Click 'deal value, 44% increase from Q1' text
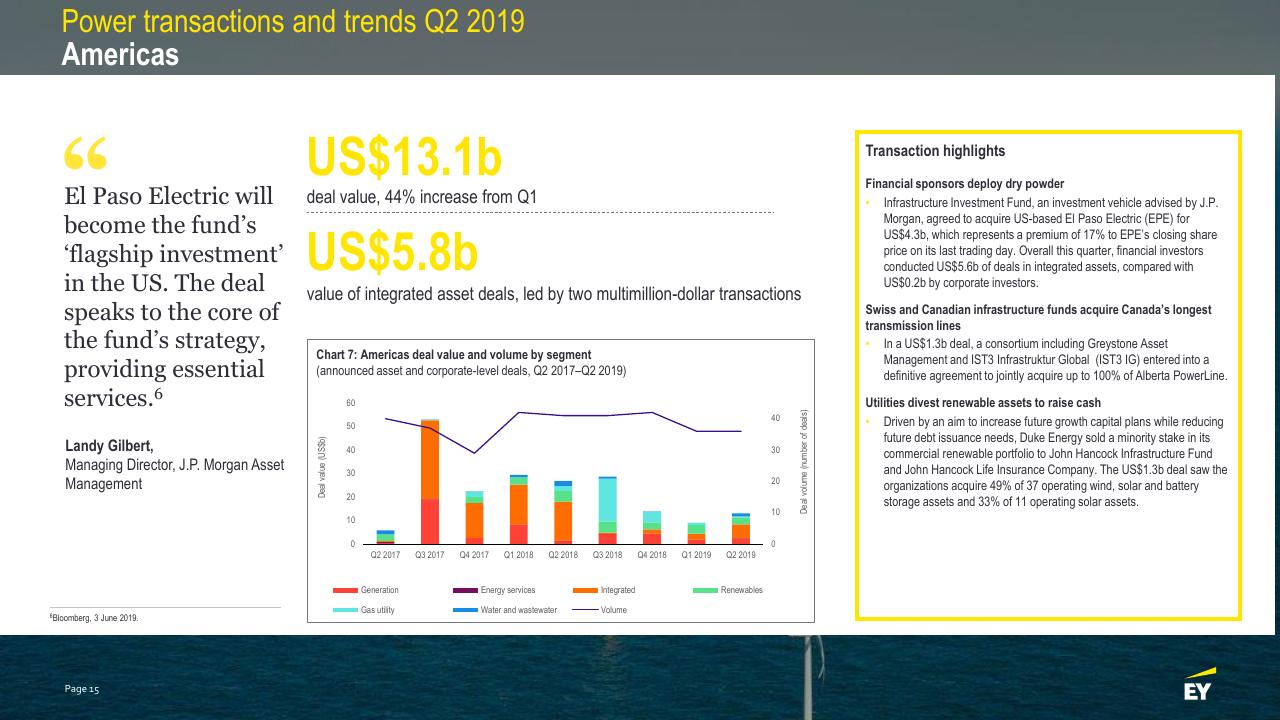Viewport: 1280px width, 720px height. click(x=421, y=197)
